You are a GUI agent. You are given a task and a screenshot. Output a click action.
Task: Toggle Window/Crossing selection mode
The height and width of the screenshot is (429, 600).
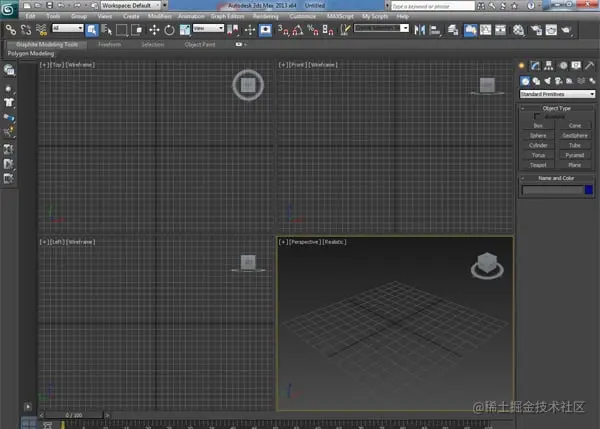tap(137, 30)
